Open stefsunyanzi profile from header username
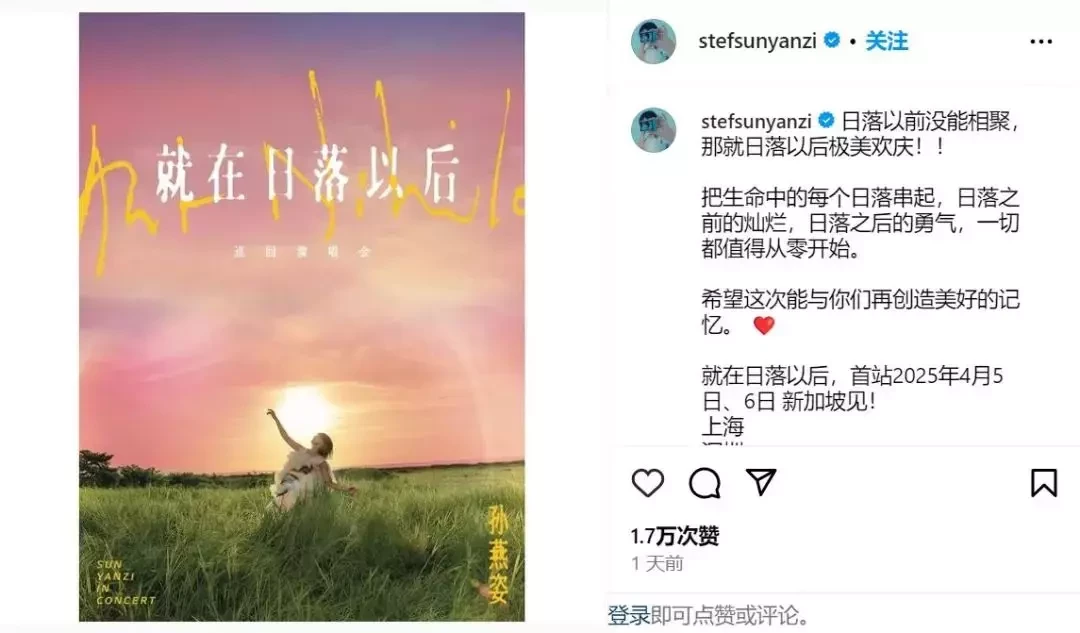This screenshot has height=633, width=1080. (757, 41)
